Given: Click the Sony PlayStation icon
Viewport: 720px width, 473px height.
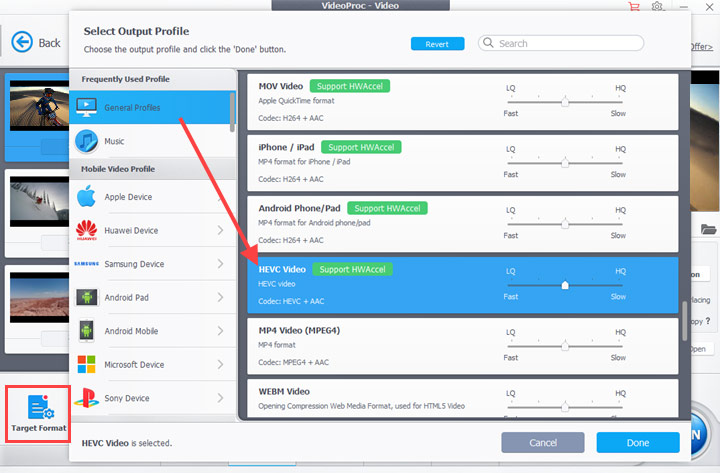Looking at the screenshot, I should click(86, 398).
